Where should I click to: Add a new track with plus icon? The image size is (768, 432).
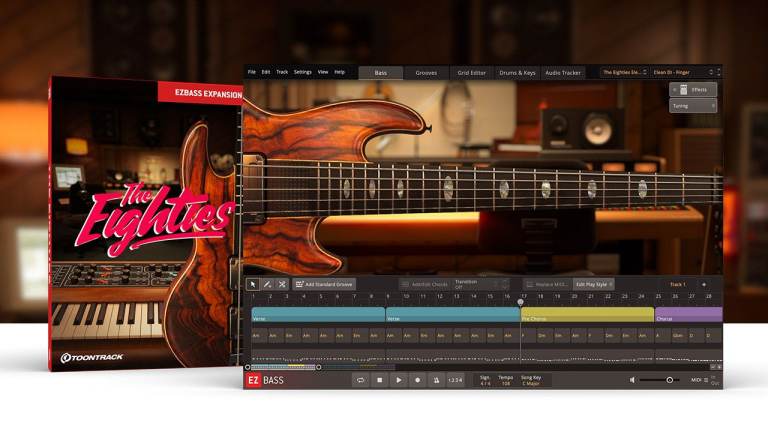coord(703,284)
